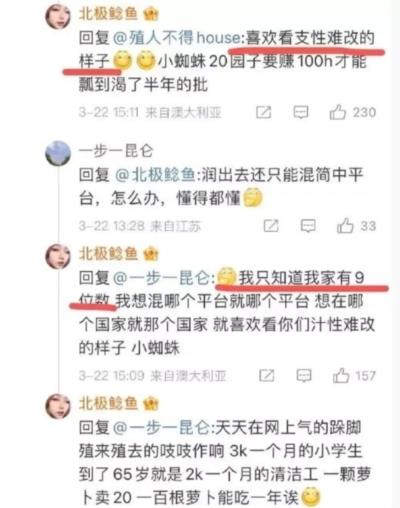
Task: Like the comment with 157 likes
Action: [x=341, y=375]
